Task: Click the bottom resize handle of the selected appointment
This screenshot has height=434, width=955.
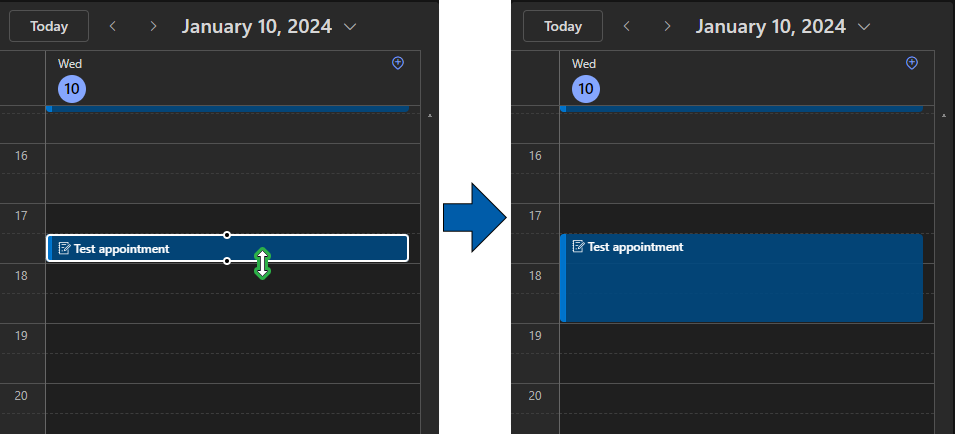Action: (227, 261)
